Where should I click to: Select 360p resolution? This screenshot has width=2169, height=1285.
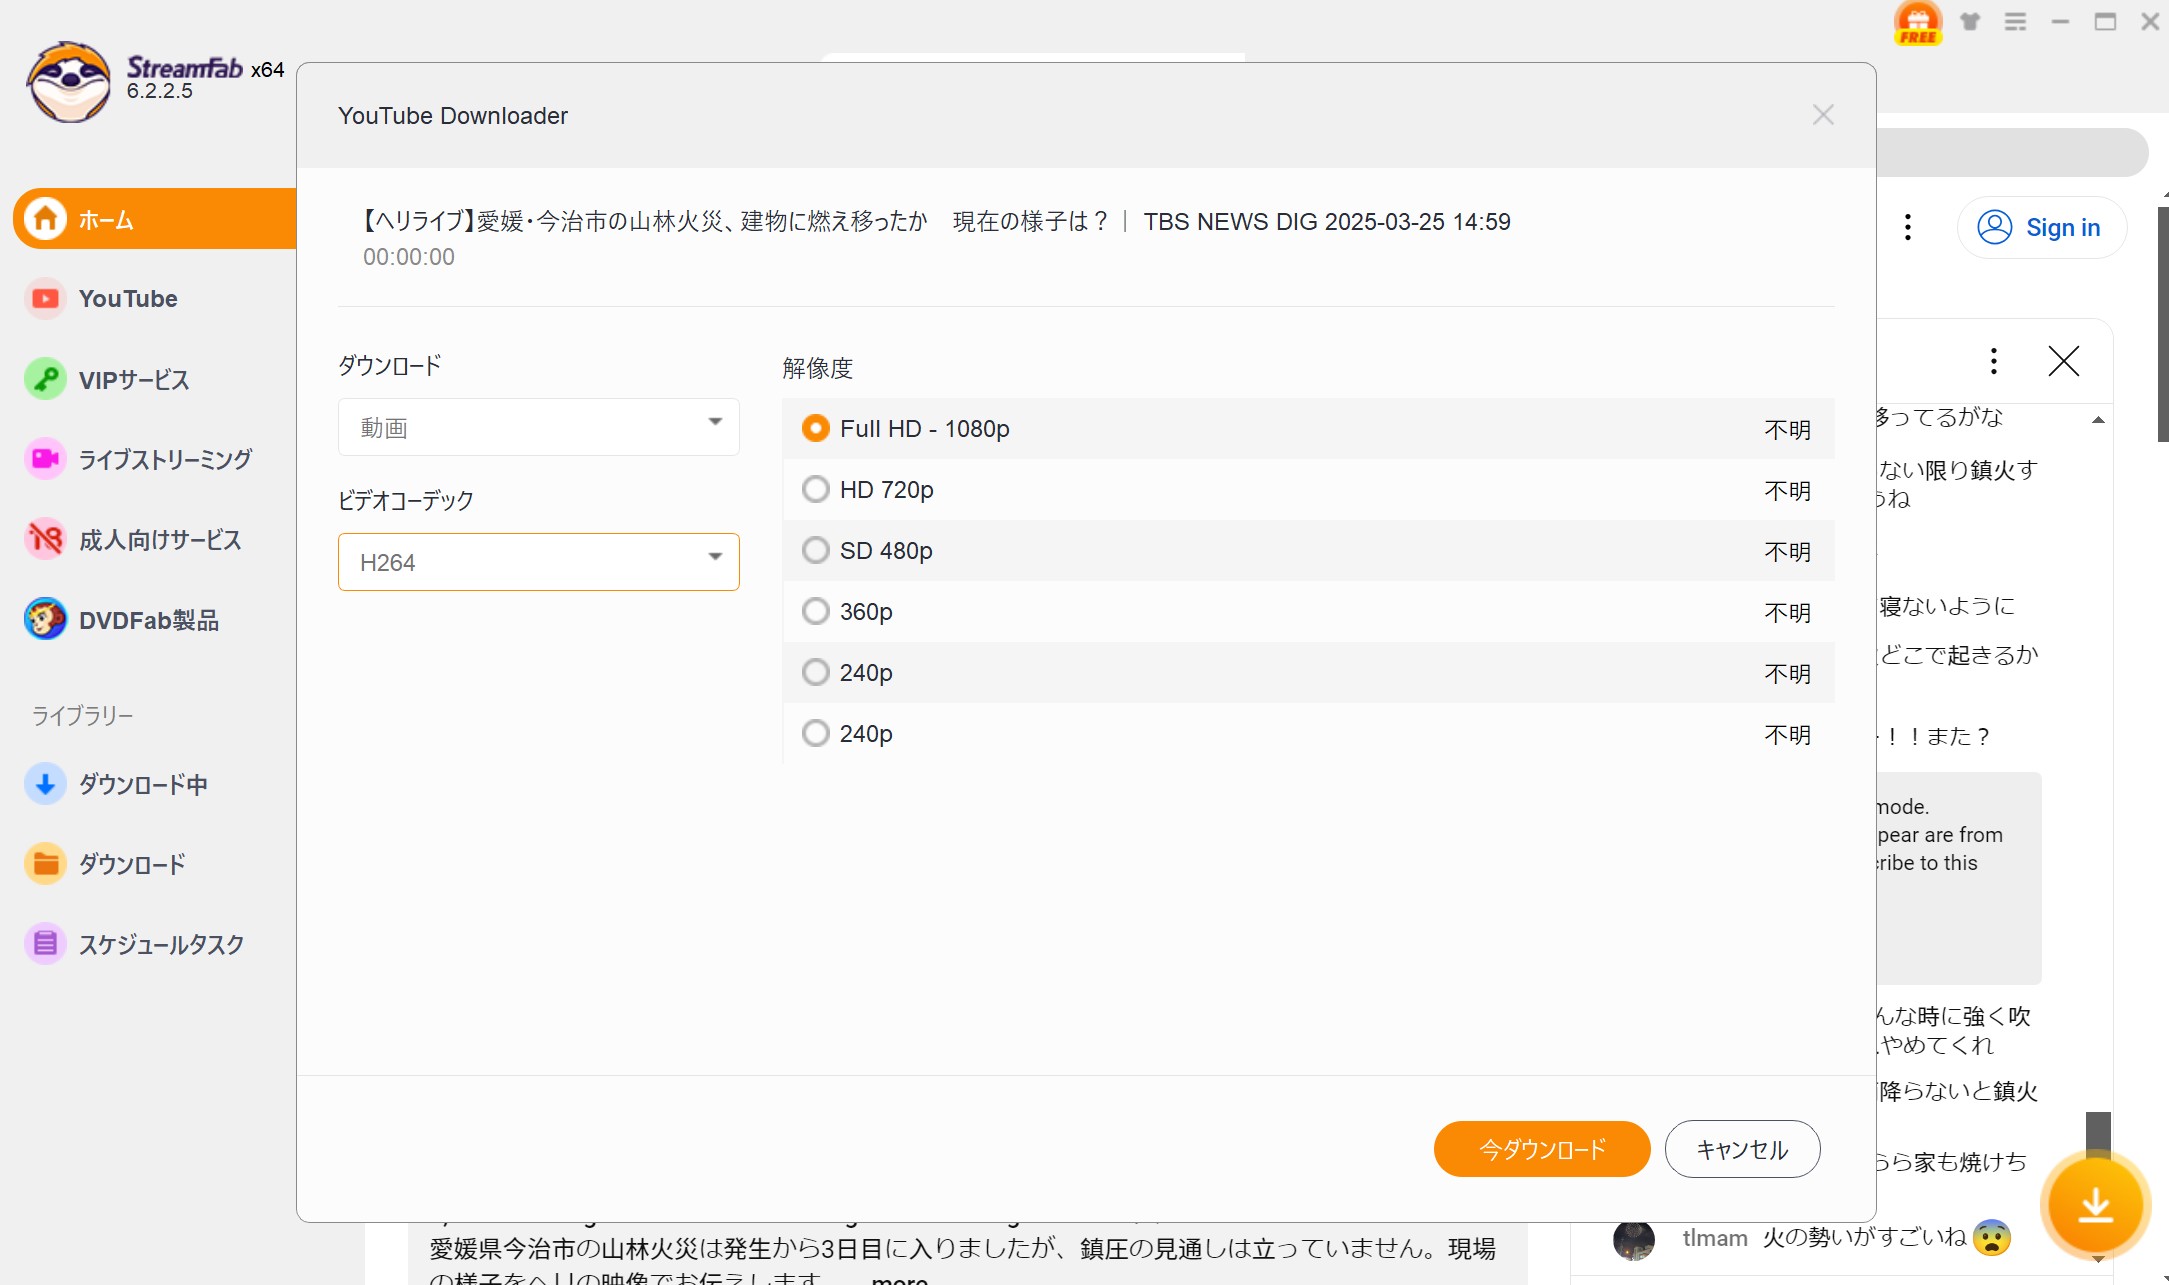click(1308, 612)
